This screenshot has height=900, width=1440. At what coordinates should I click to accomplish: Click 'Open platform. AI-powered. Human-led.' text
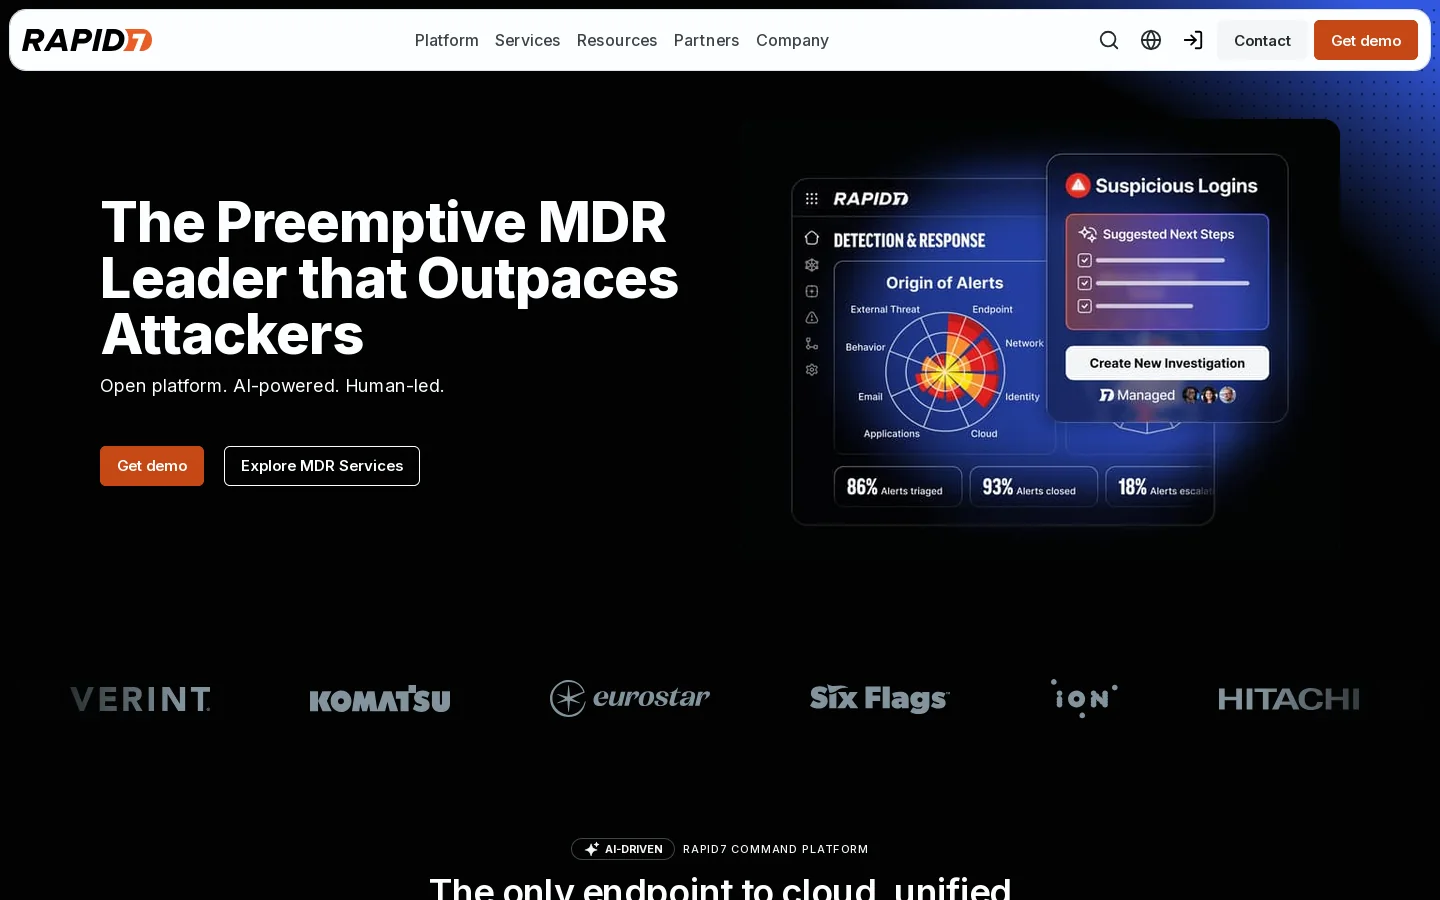tap(272, 386)
